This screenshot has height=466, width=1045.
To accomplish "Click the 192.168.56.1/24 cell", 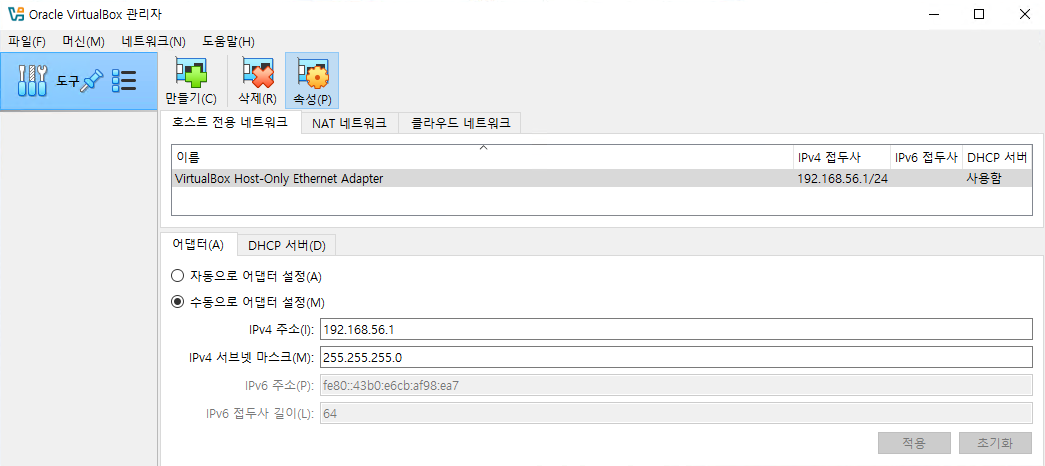I will (842, 178).
